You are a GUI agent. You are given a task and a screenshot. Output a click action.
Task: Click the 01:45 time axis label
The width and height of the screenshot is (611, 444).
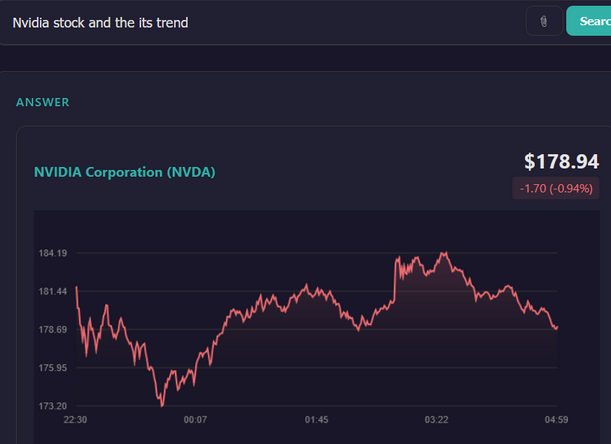click(x=316, y=420)
